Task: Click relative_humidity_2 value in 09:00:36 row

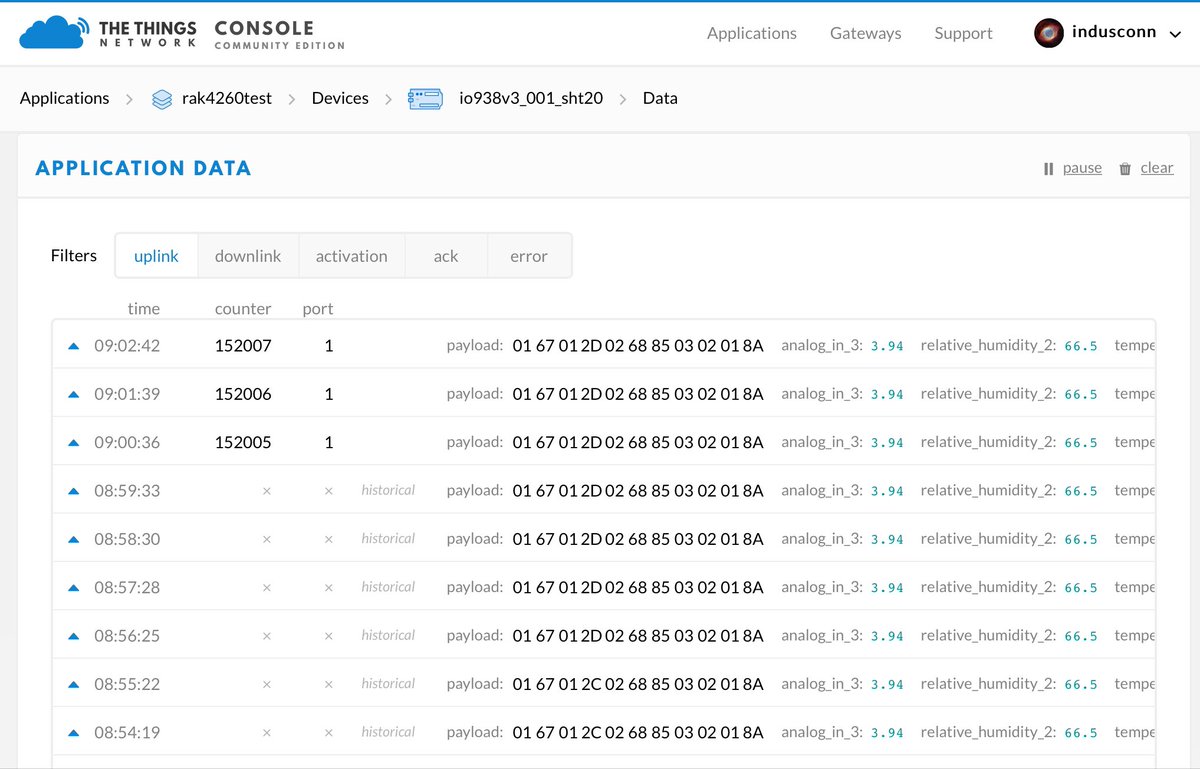Action: click(x=1081, y=443)
